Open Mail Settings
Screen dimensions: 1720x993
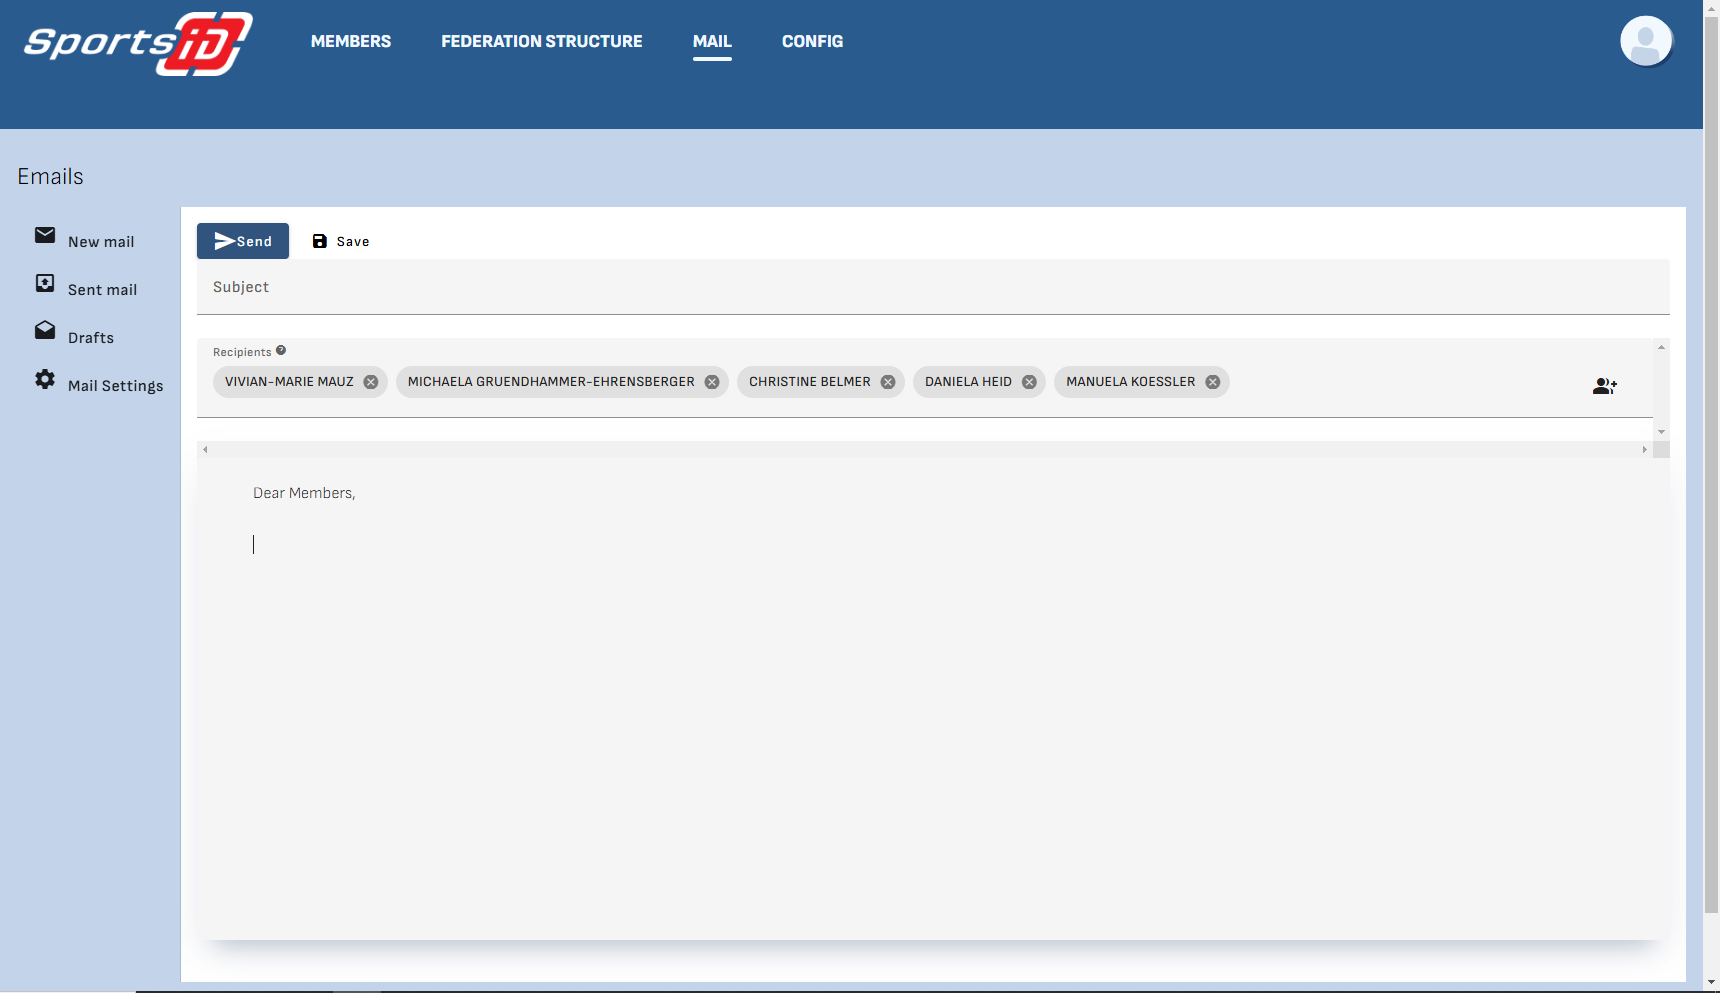pyautogui.click(x=115, y=386)
